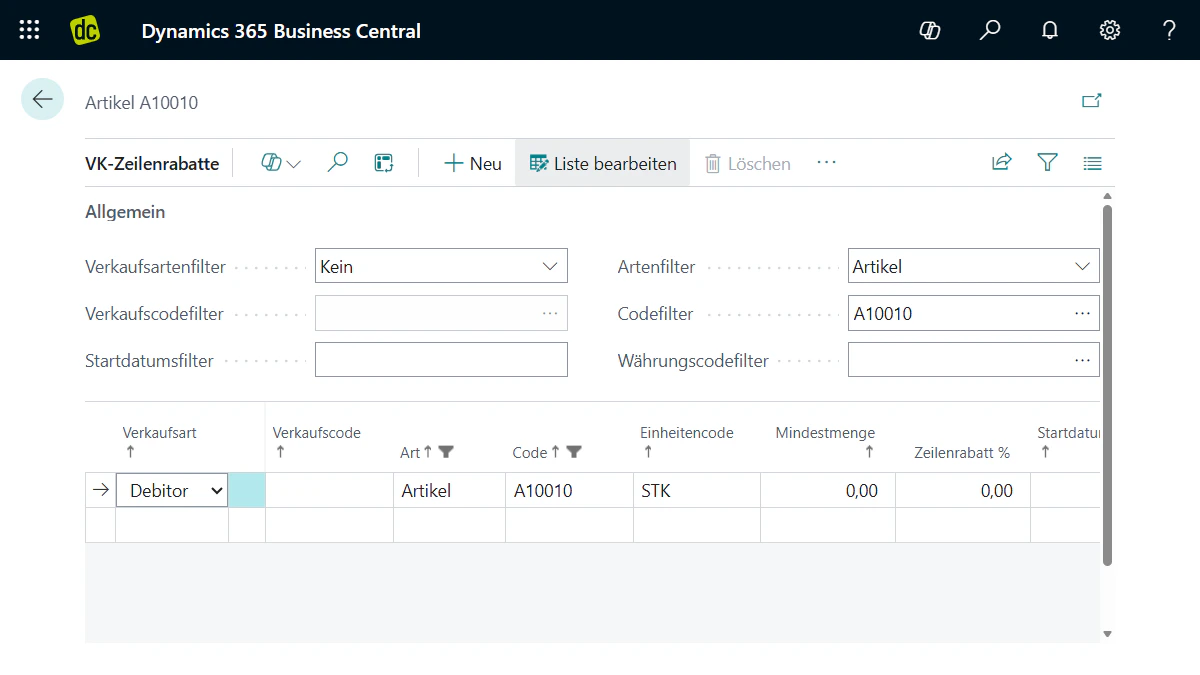Toggle the filter pane funnel icon
This screenshot has height=675, width=1200.
pos(1047,162)
